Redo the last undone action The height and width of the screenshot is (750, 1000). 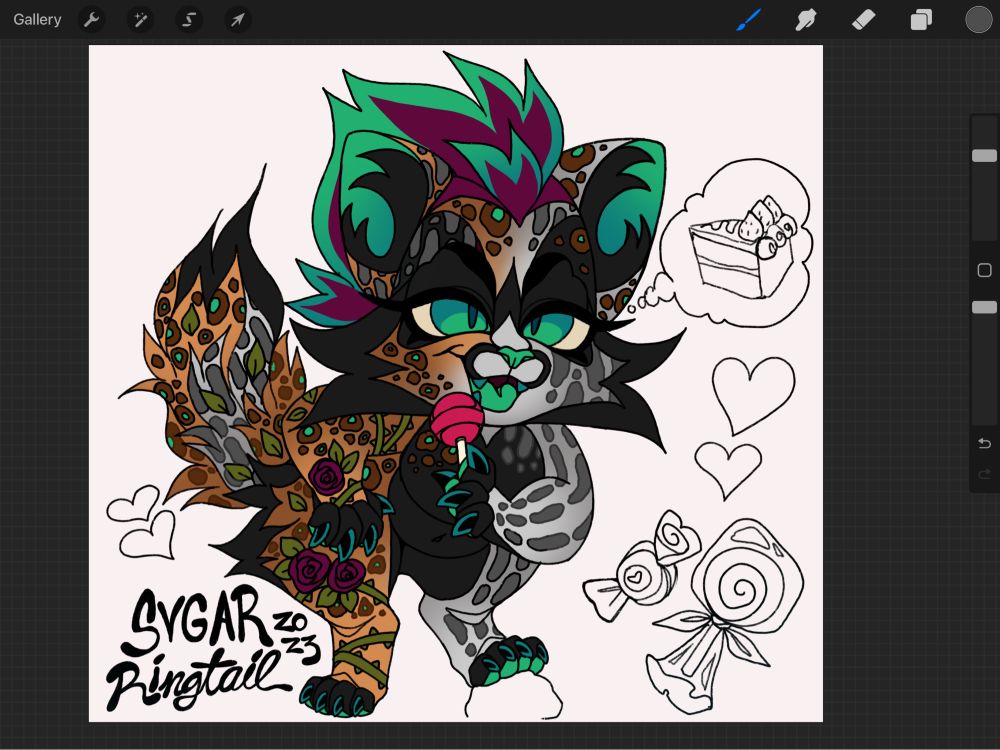(984, 474)
